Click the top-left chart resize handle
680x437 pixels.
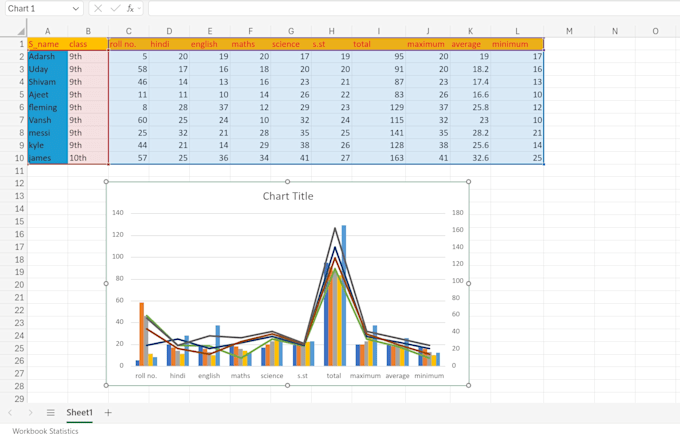(x=106, y=182)
